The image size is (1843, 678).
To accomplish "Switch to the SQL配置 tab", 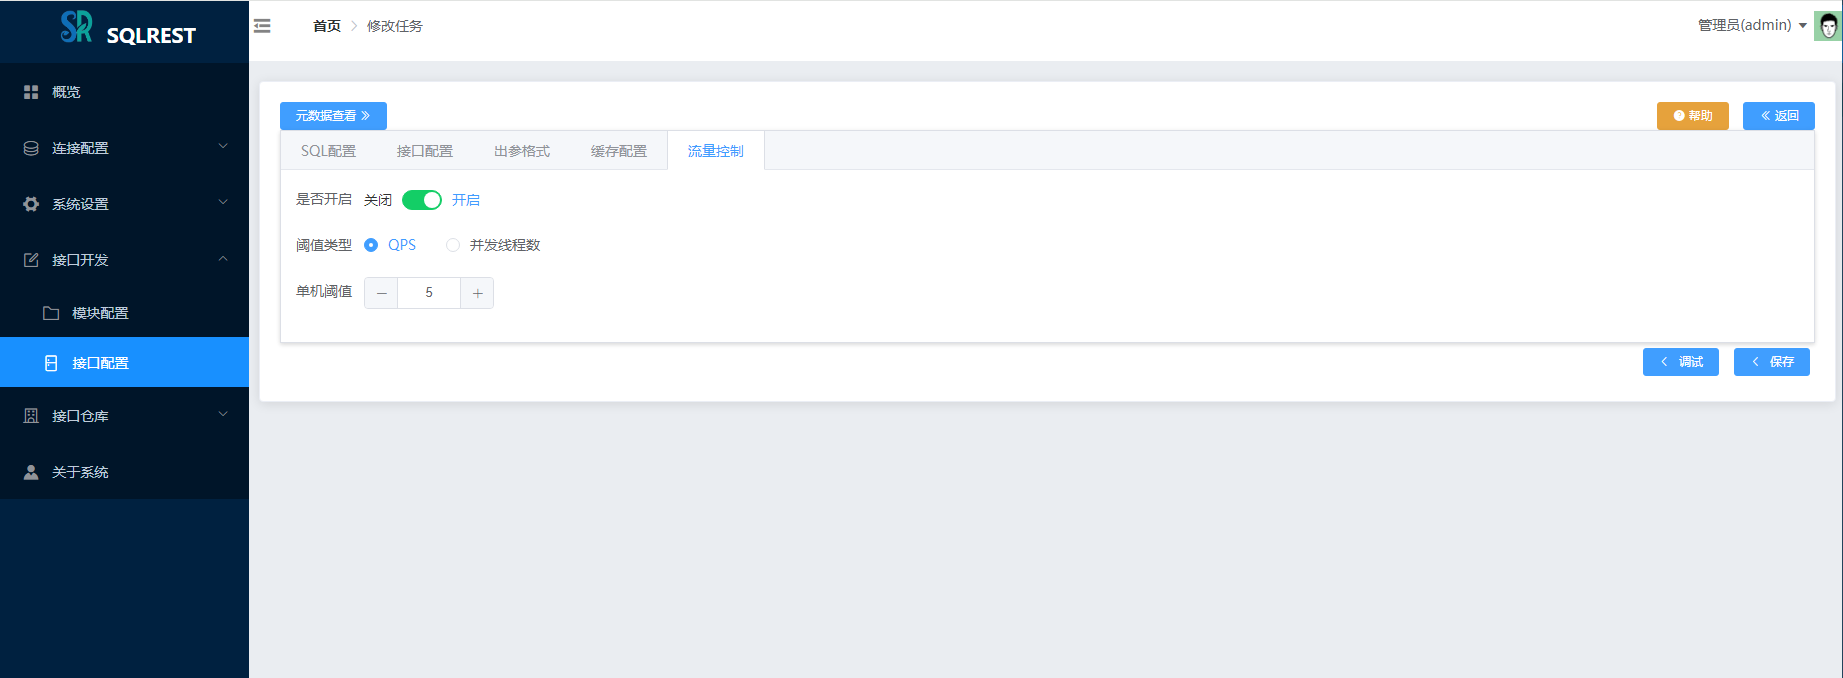I will (x=328, y=151).
